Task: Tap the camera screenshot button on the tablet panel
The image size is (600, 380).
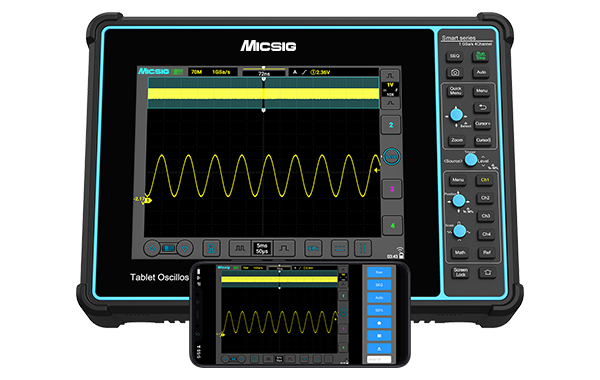Action: click(x=455, y=73)
